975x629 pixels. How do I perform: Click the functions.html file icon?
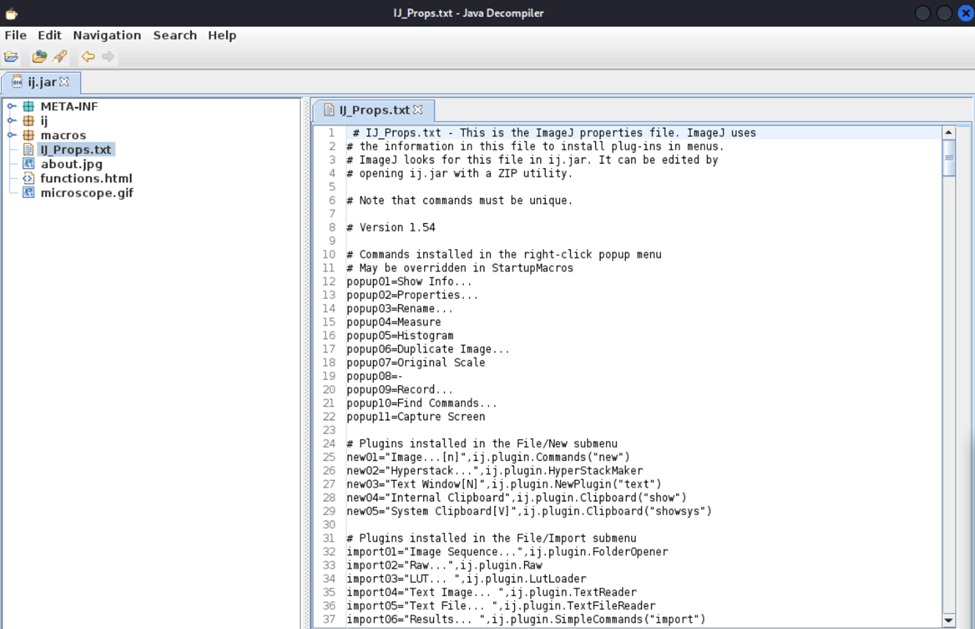click(29, 178)
